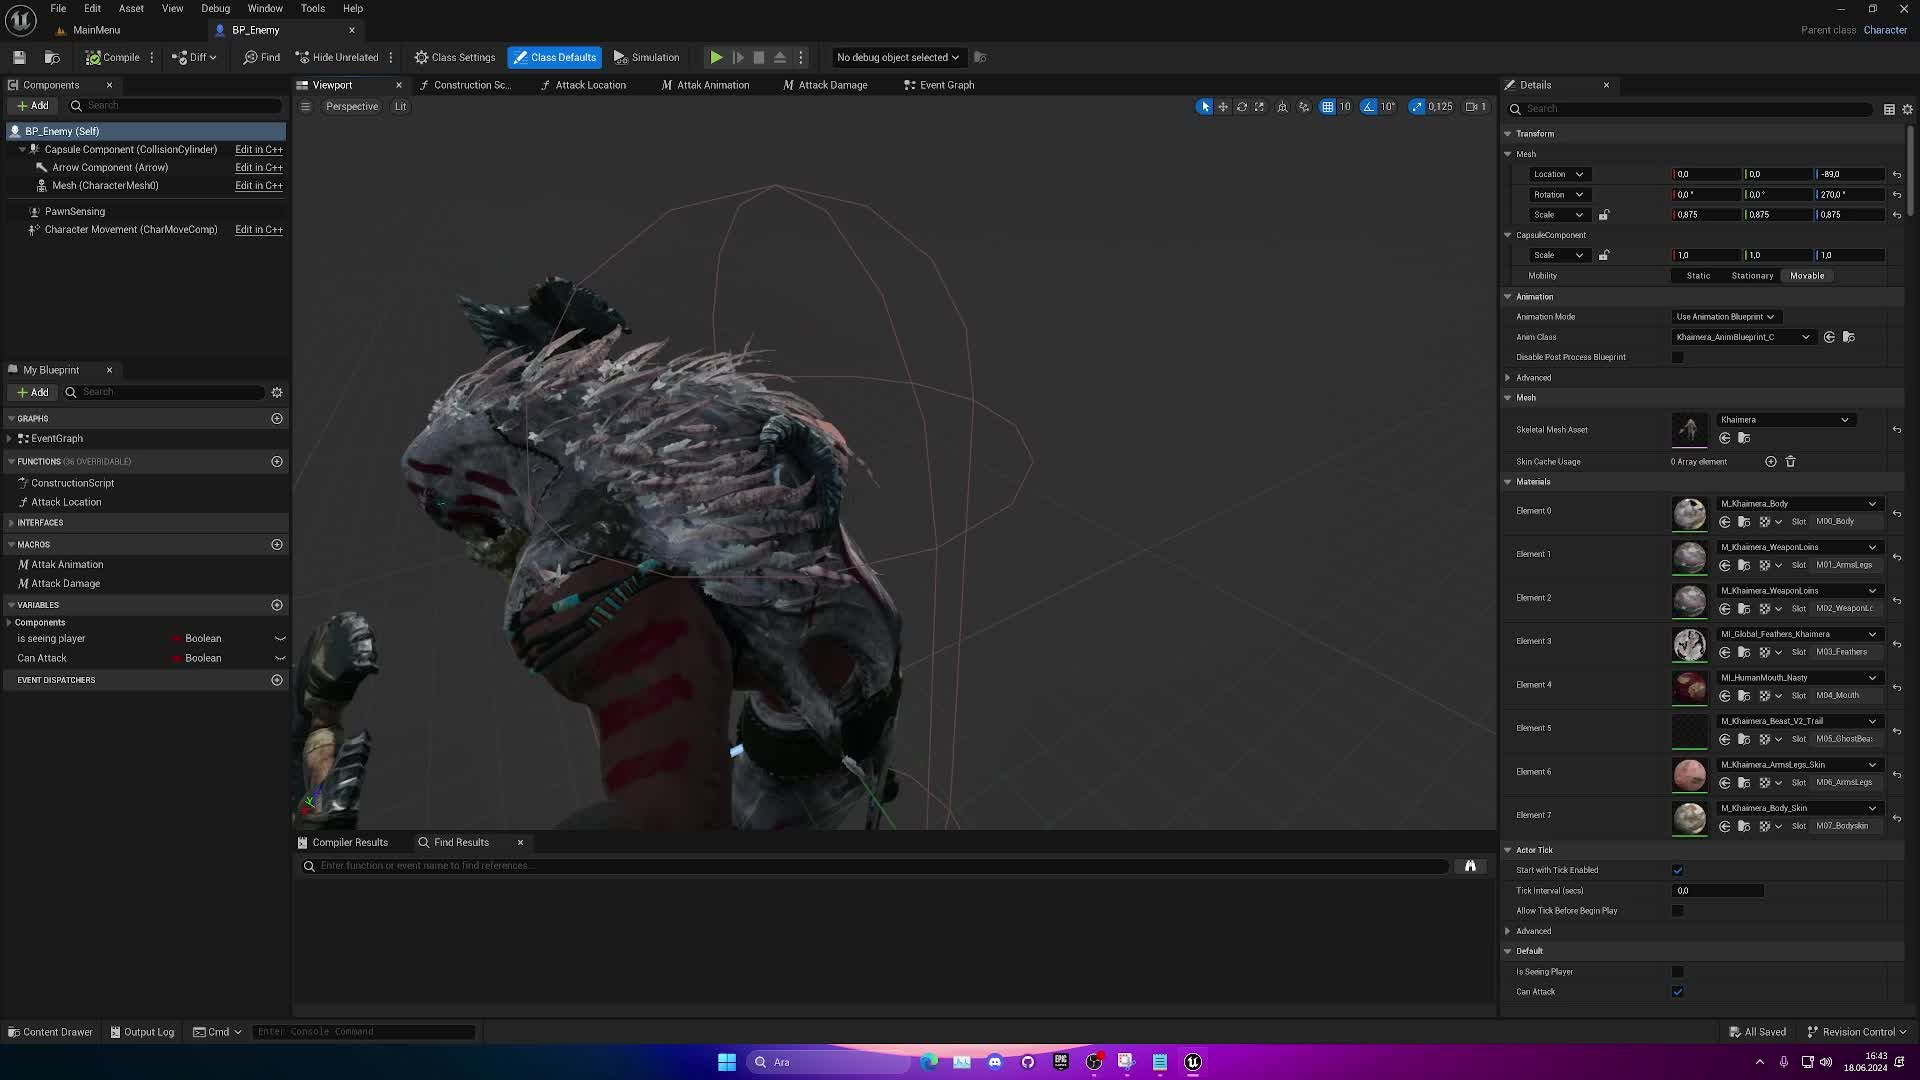The width and height of the screenshot is (1920, 1080).
Task: Add a new event dispatcher
Action: pyautogui.click(x=277, y=680)
